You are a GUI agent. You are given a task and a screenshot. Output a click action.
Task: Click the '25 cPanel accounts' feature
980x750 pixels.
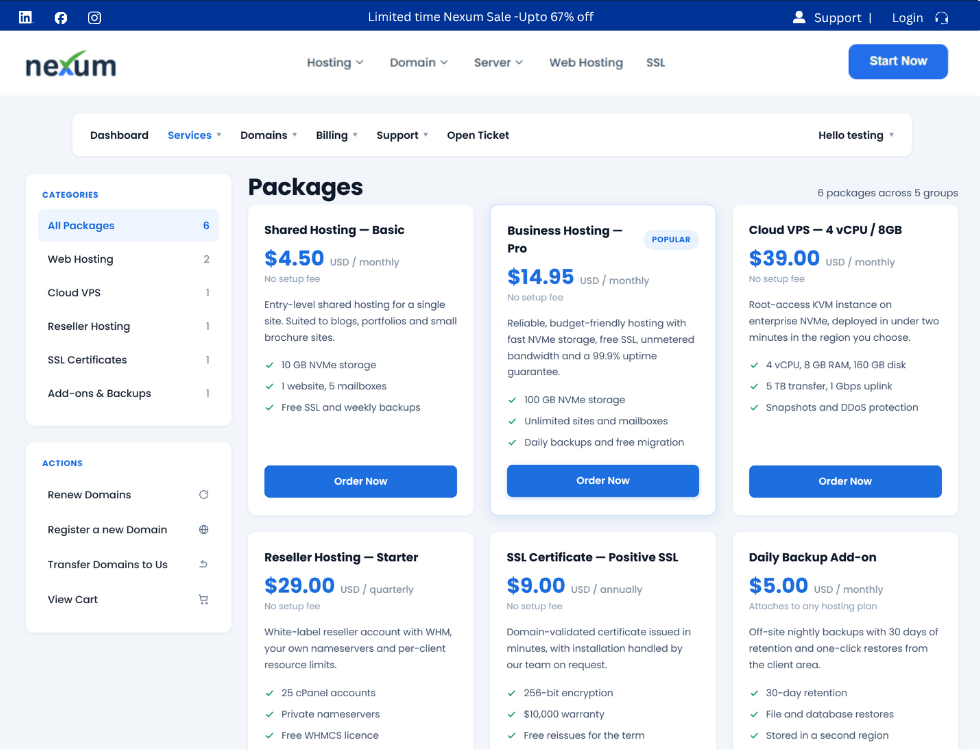(x=328, y=692)
